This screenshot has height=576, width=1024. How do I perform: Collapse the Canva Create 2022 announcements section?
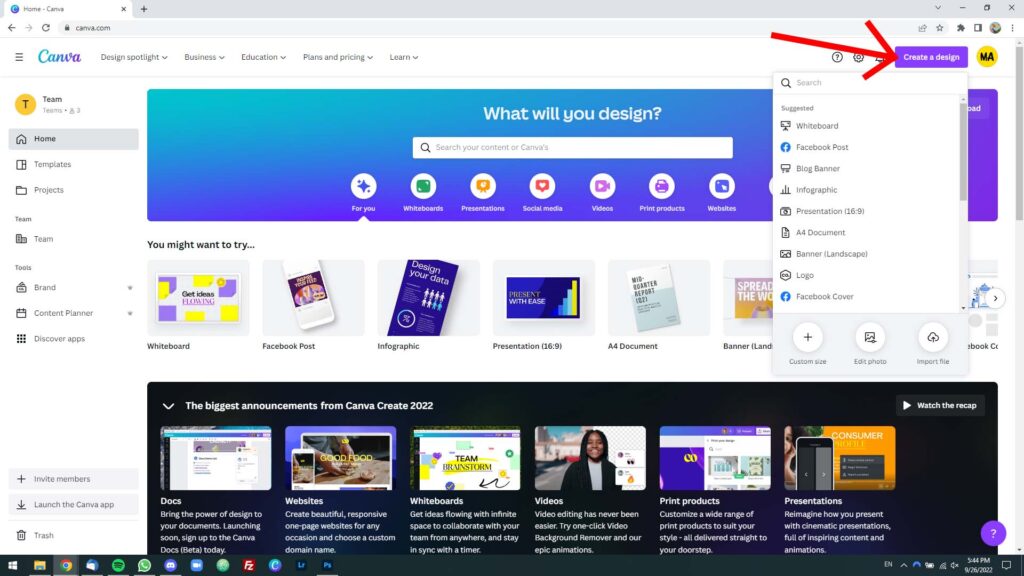168,406
